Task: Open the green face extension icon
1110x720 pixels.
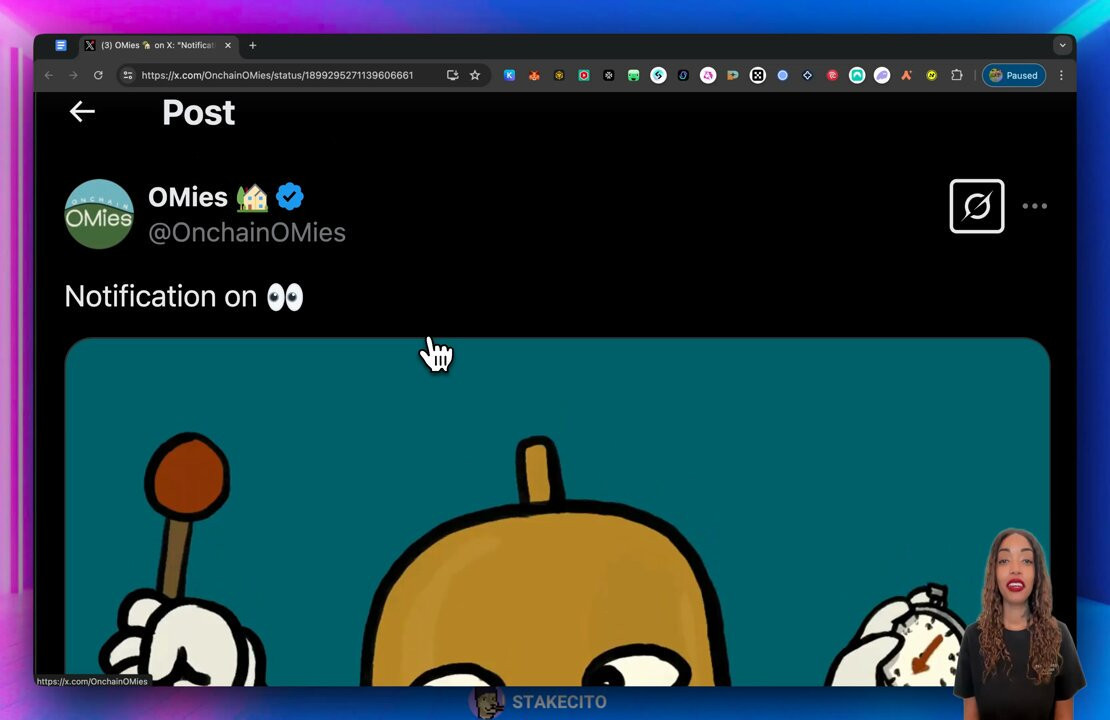Action: 634,75
